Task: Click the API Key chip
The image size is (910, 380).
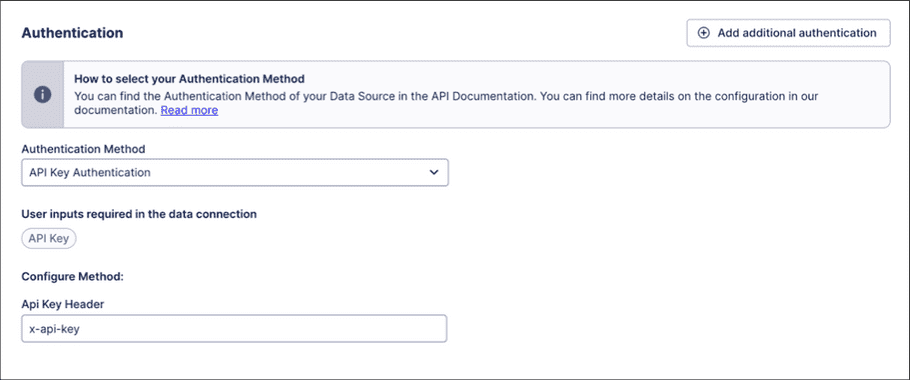Action: point(49,238)
